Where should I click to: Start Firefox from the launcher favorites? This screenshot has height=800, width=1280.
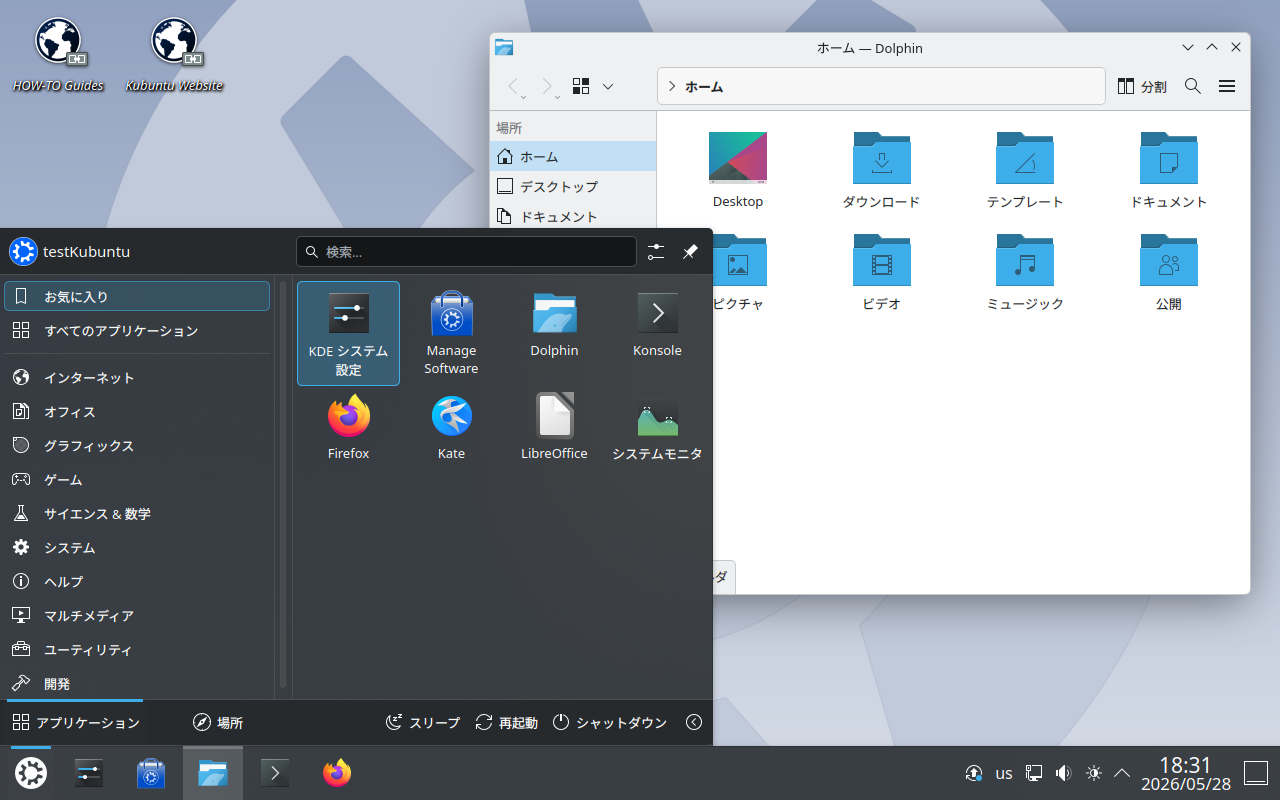coord(348,428)
